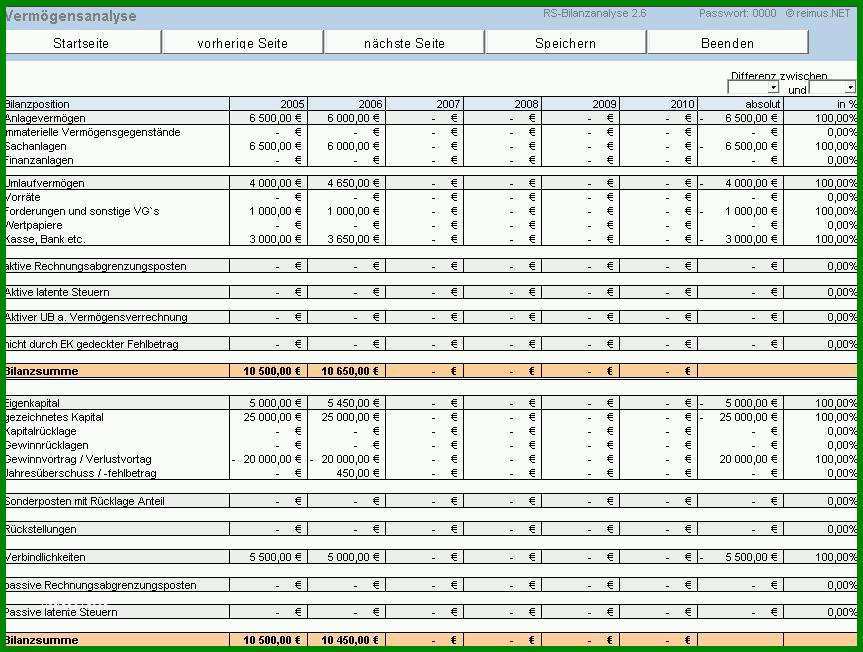
Task: Click the 10 450,00 € Bilanzsumme cell
Action: [x=347, y=640]
